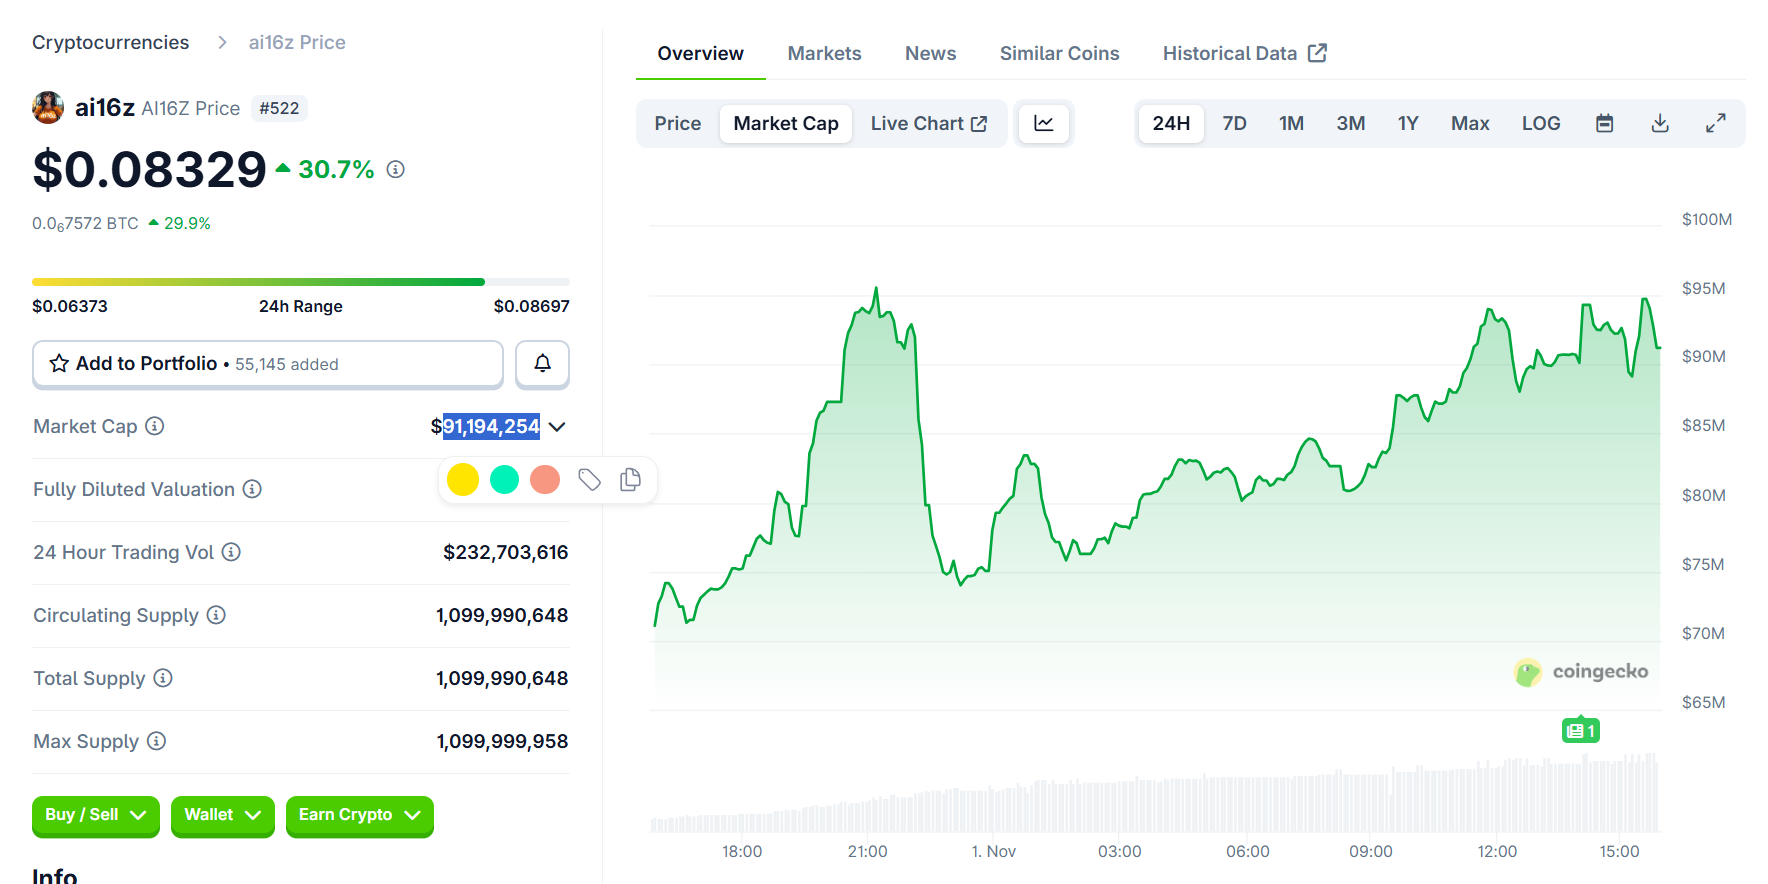
Task: Click the copy icon in highlight popup
Action: point(630,480)
